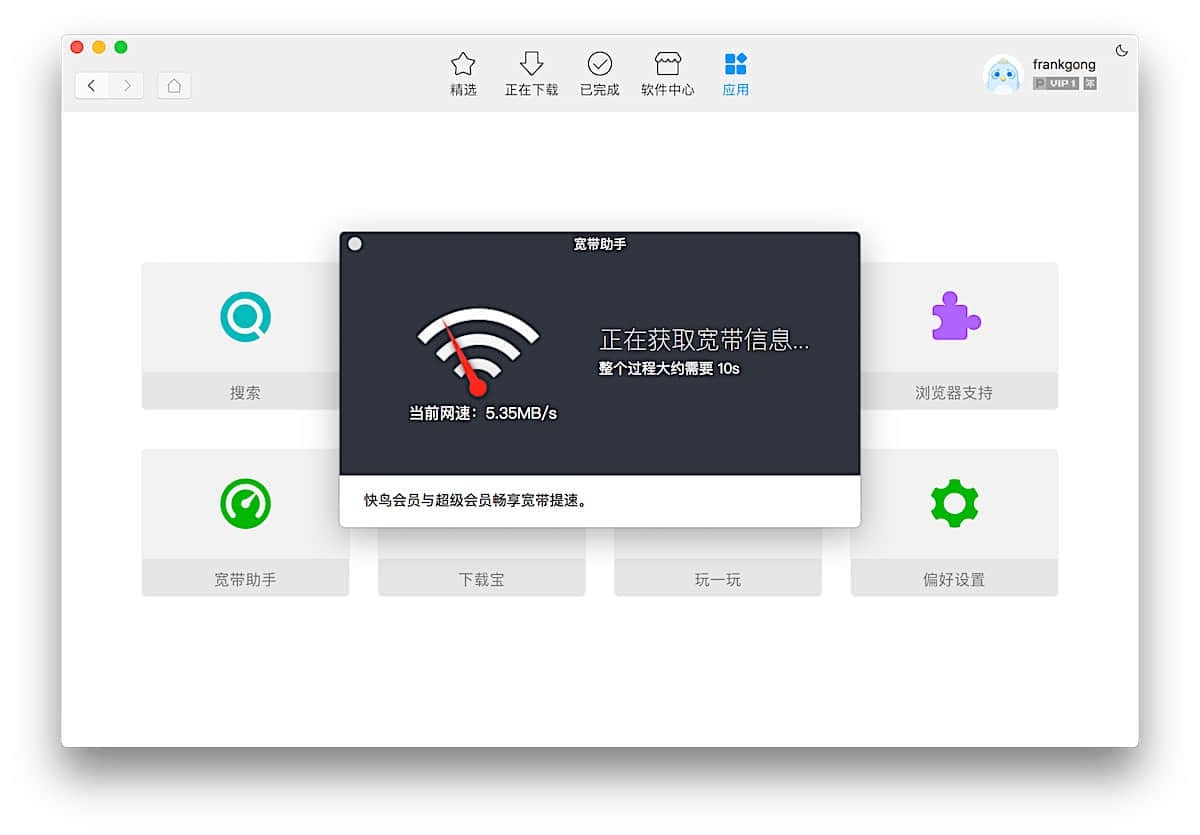This screenshot has width=1200, height=835.
Task: Go to home via house icon
Action: coord(174,86)
